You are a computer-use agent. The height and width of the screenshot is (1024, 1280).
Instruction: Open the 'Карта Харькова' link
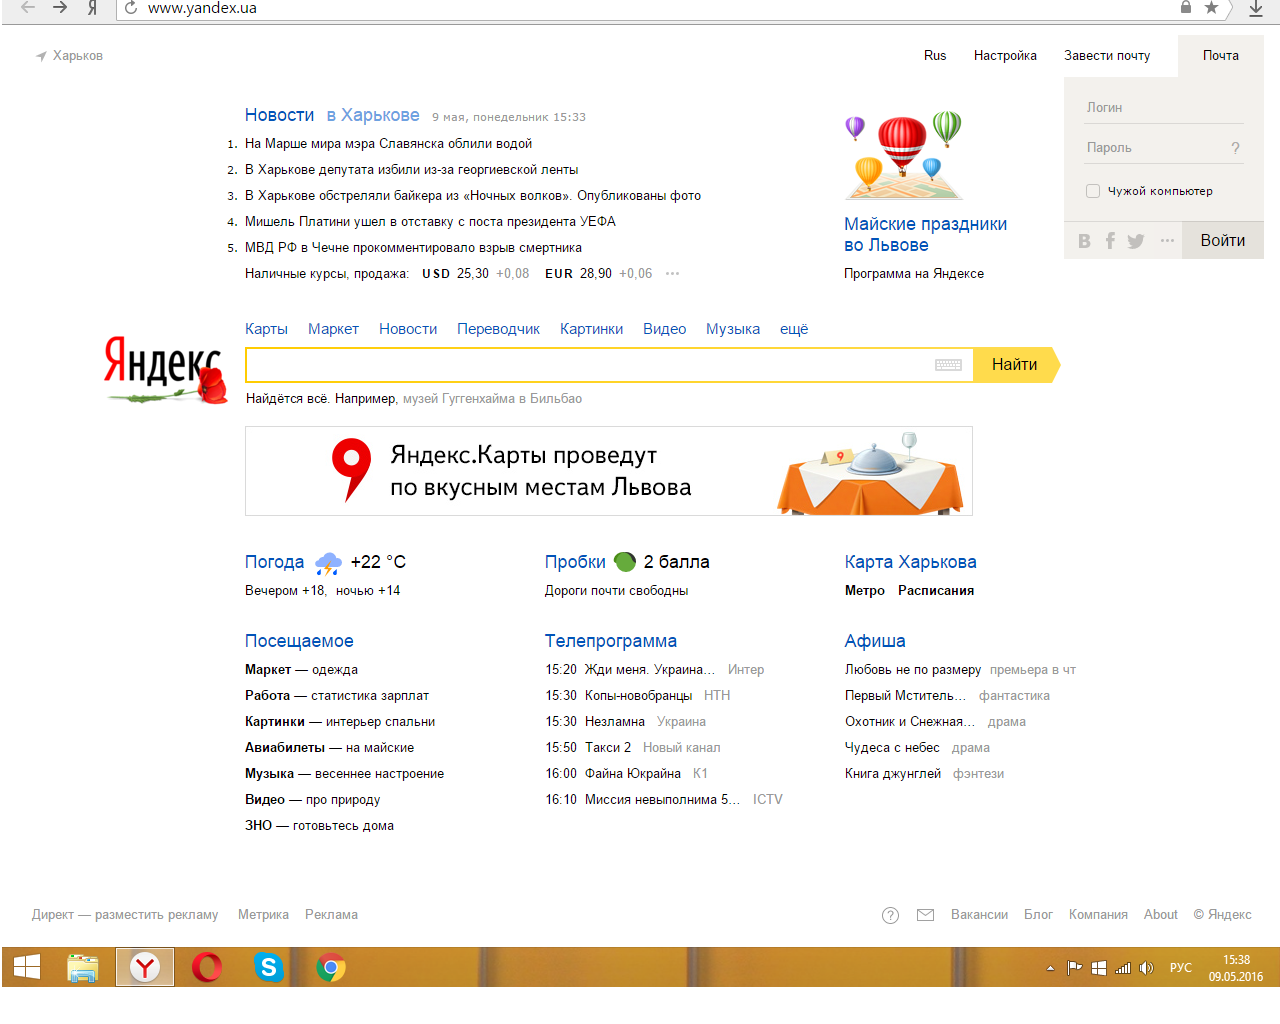(910, 562)
